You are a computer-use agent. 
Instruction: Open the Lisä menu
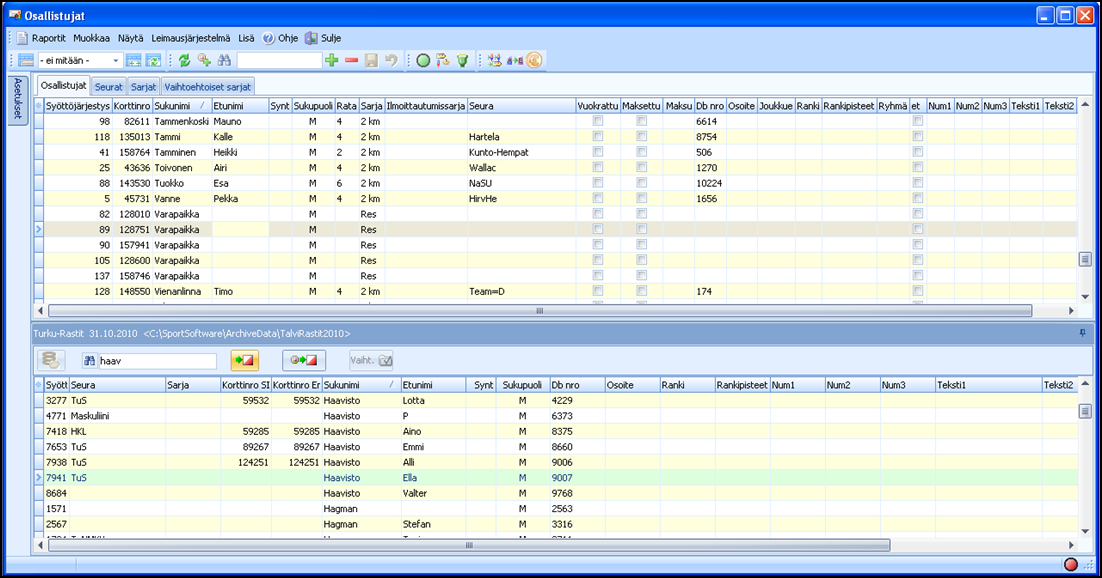(x=246, y=39)
